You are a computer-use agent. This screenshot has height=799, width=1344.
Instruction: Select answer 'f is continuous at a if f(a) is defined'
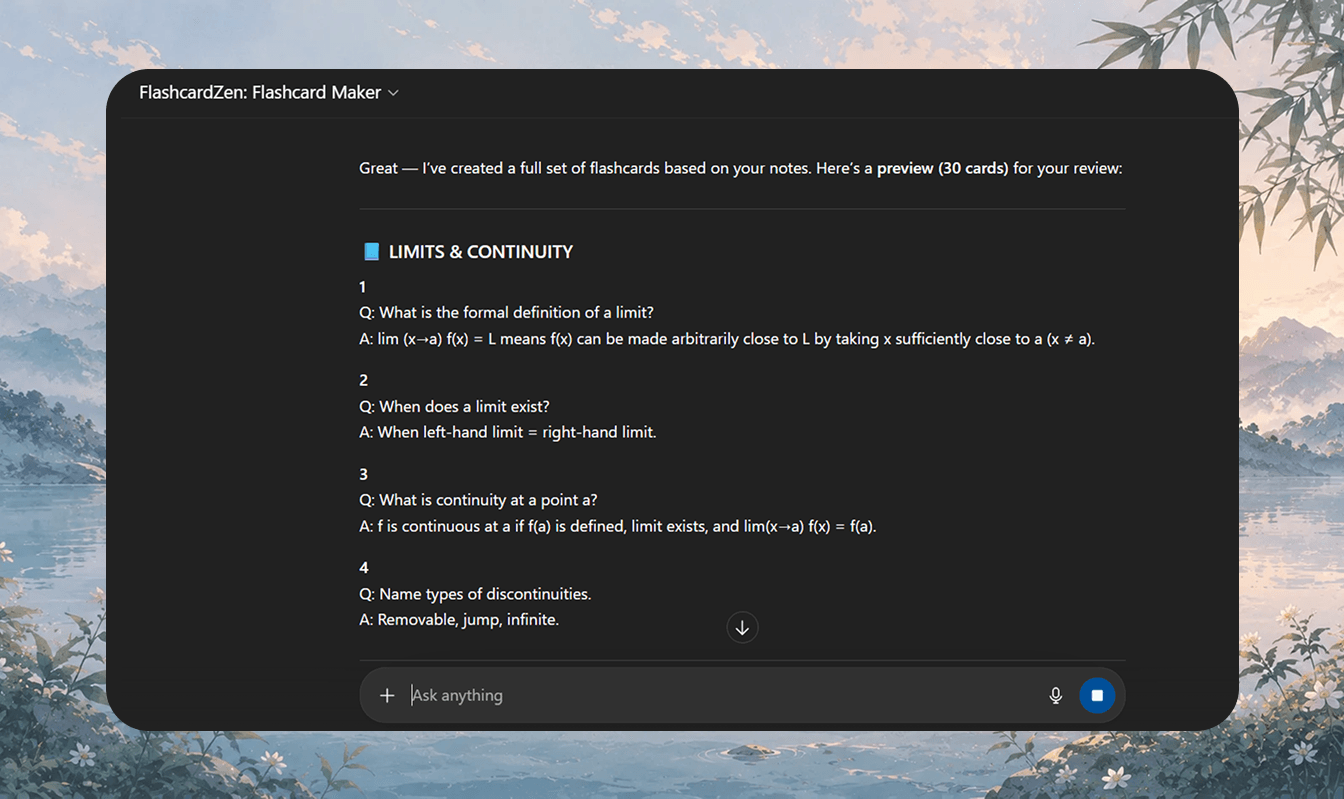618,526
